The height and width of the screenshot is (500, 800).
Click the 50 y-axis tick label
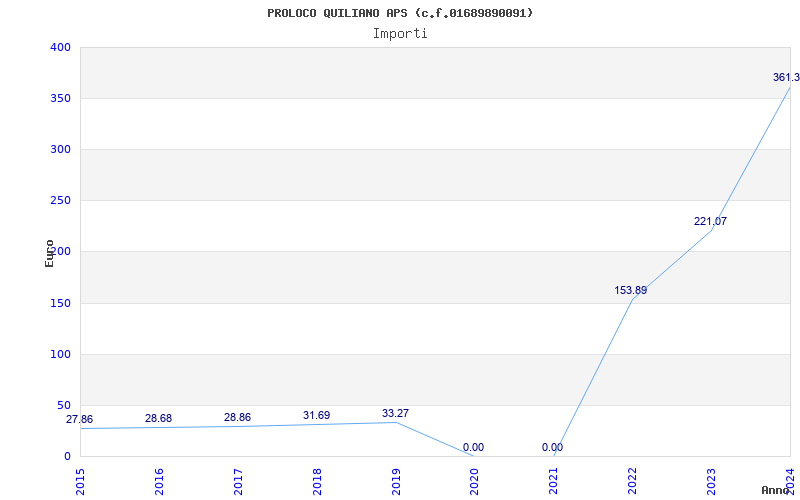click(x=64, y=405)
